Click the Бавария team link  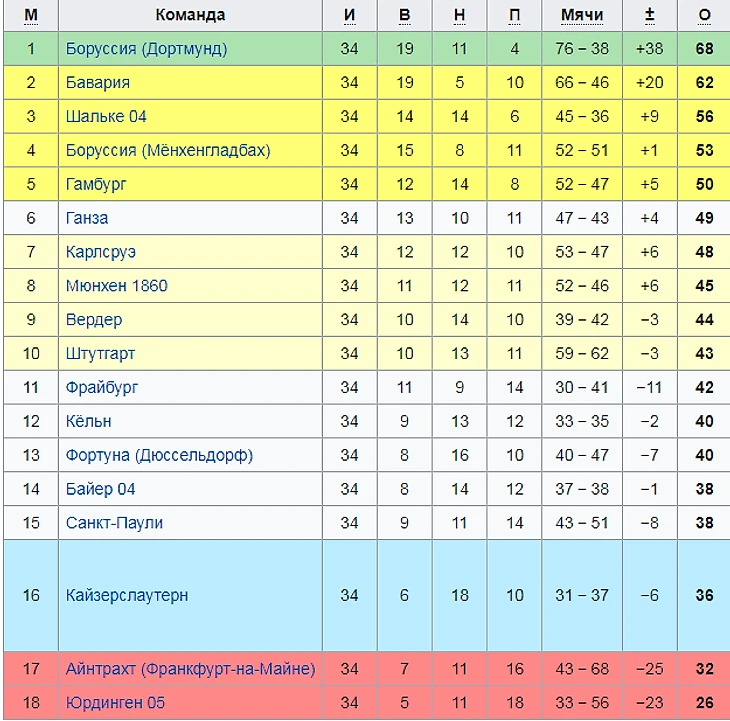pyautogui.click(x=98, y=82)
